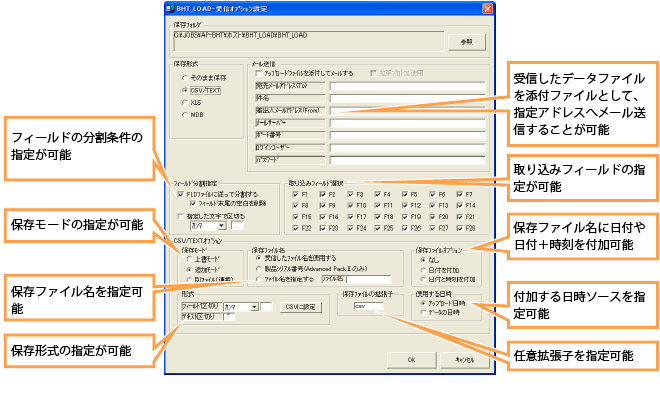Uncheck the F23 field checkbox
Image resolution: width=660 pixels, height=397 pixels.
pyautogui.click(x=322, y=228)
